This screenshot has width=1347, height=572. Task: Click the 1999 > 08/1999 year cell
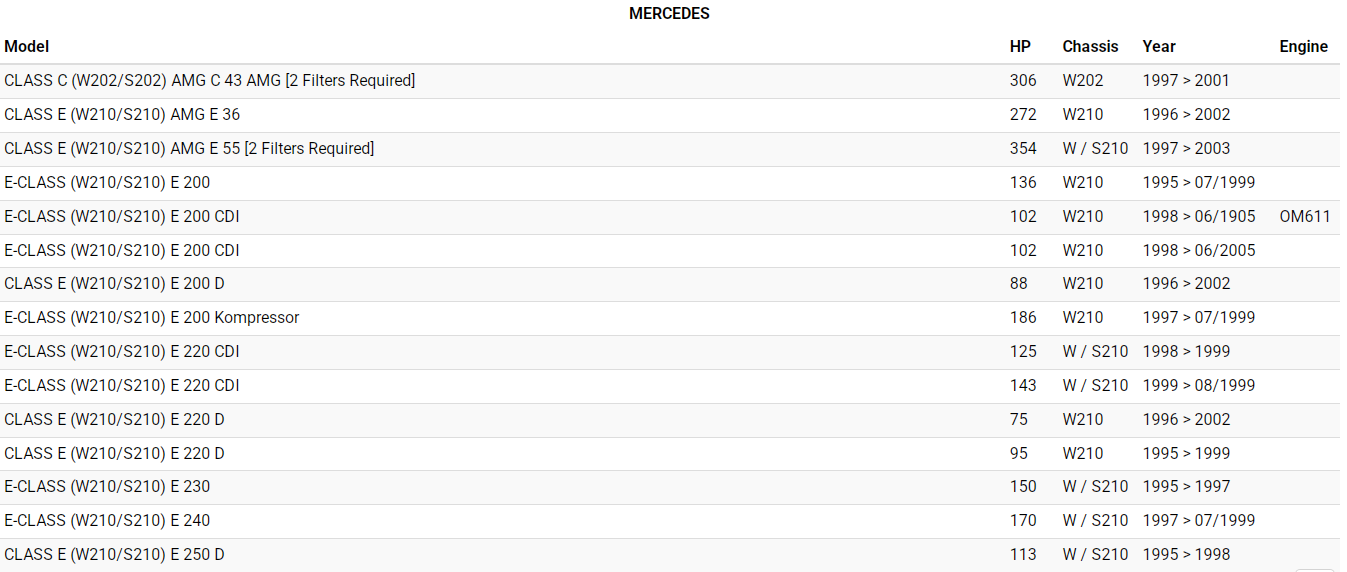pos(1199,385)
